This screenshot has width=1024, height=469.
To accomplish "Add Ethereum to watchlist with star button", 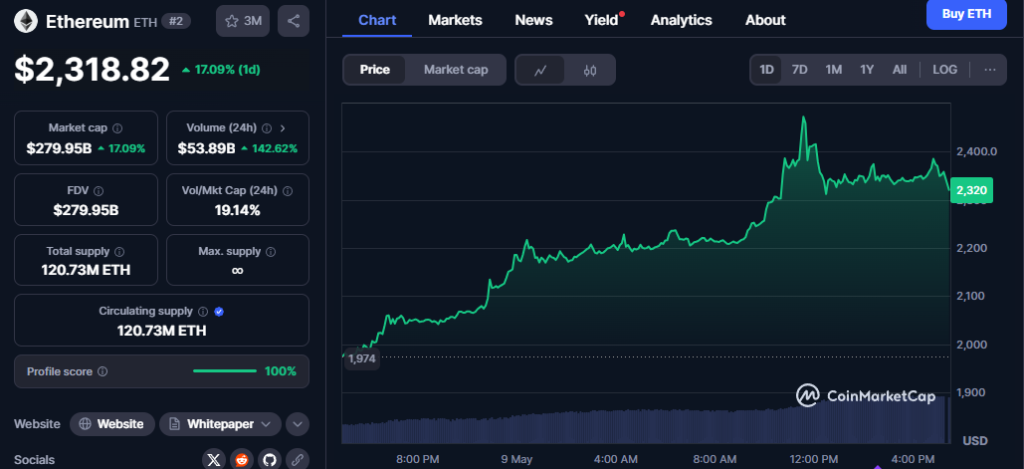I will 242,21.
